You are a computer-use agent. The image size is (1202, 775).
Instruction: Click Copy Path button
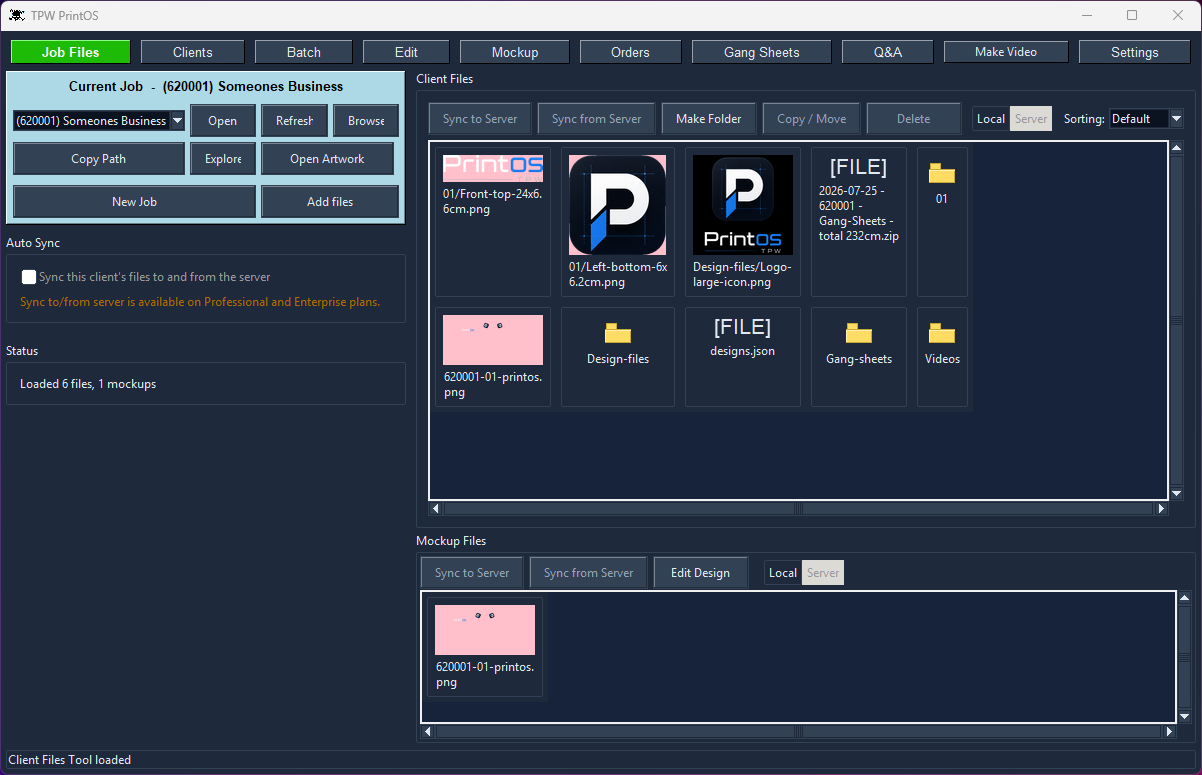click(x=99, y=159)
